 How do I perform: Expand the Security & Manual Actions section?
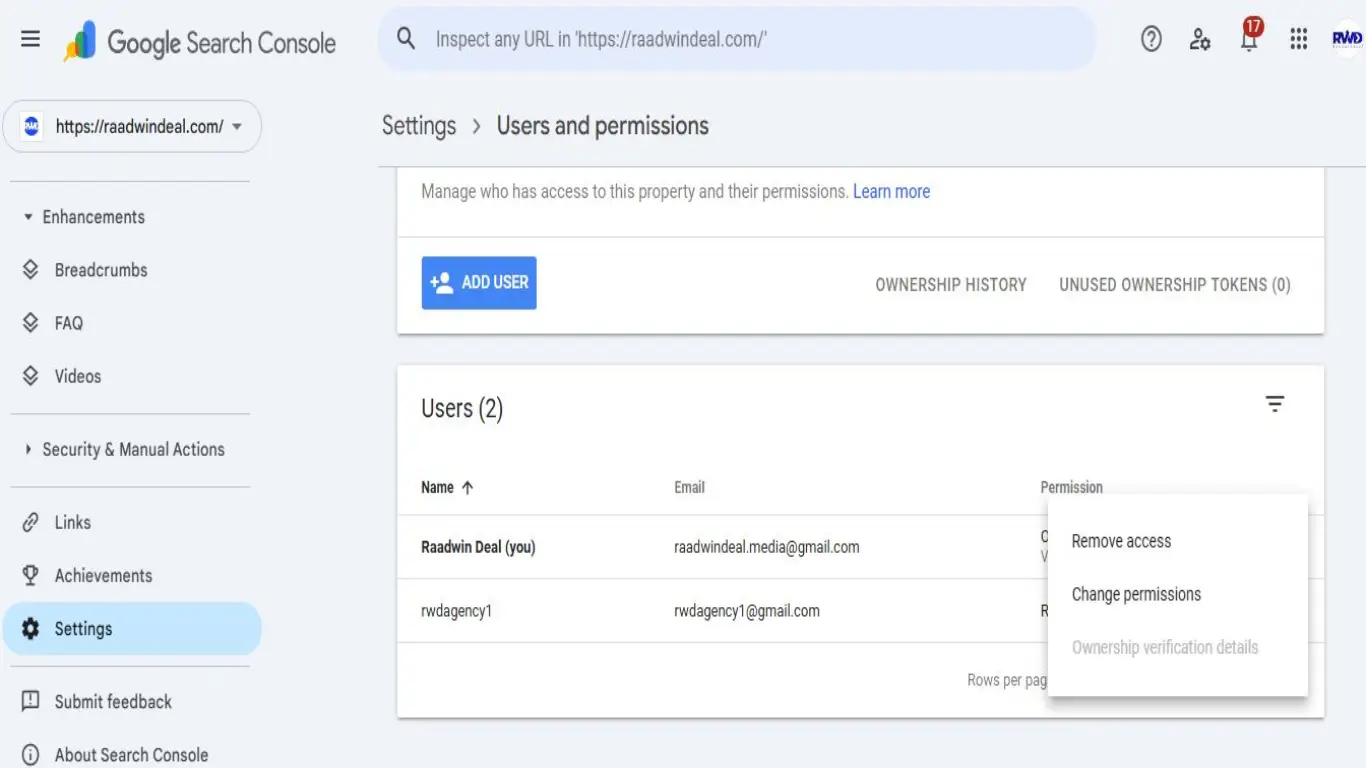[27, 449]
